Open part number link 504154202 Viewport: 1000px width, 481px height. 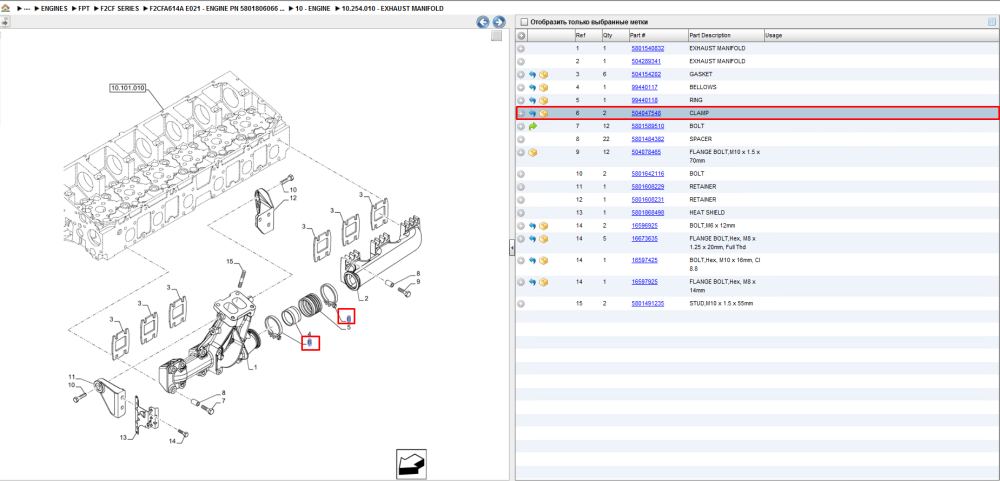click(646, 75)
